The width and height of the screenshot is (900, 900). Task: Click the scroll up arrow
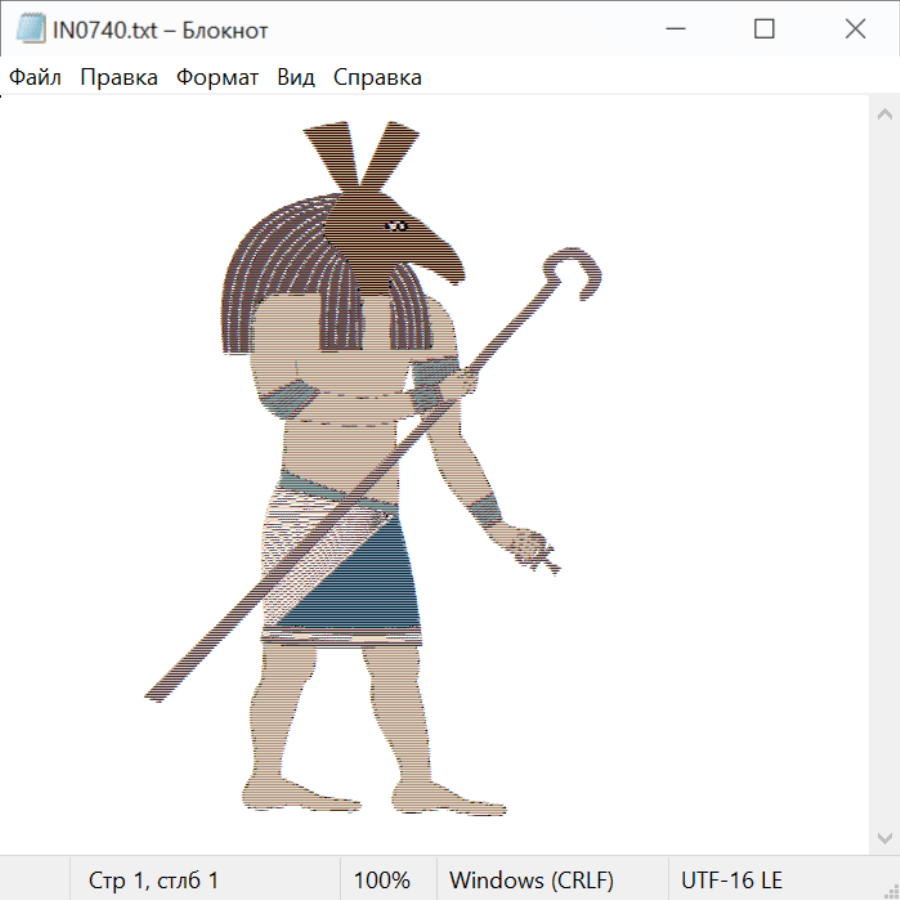[x=884, y=115]
